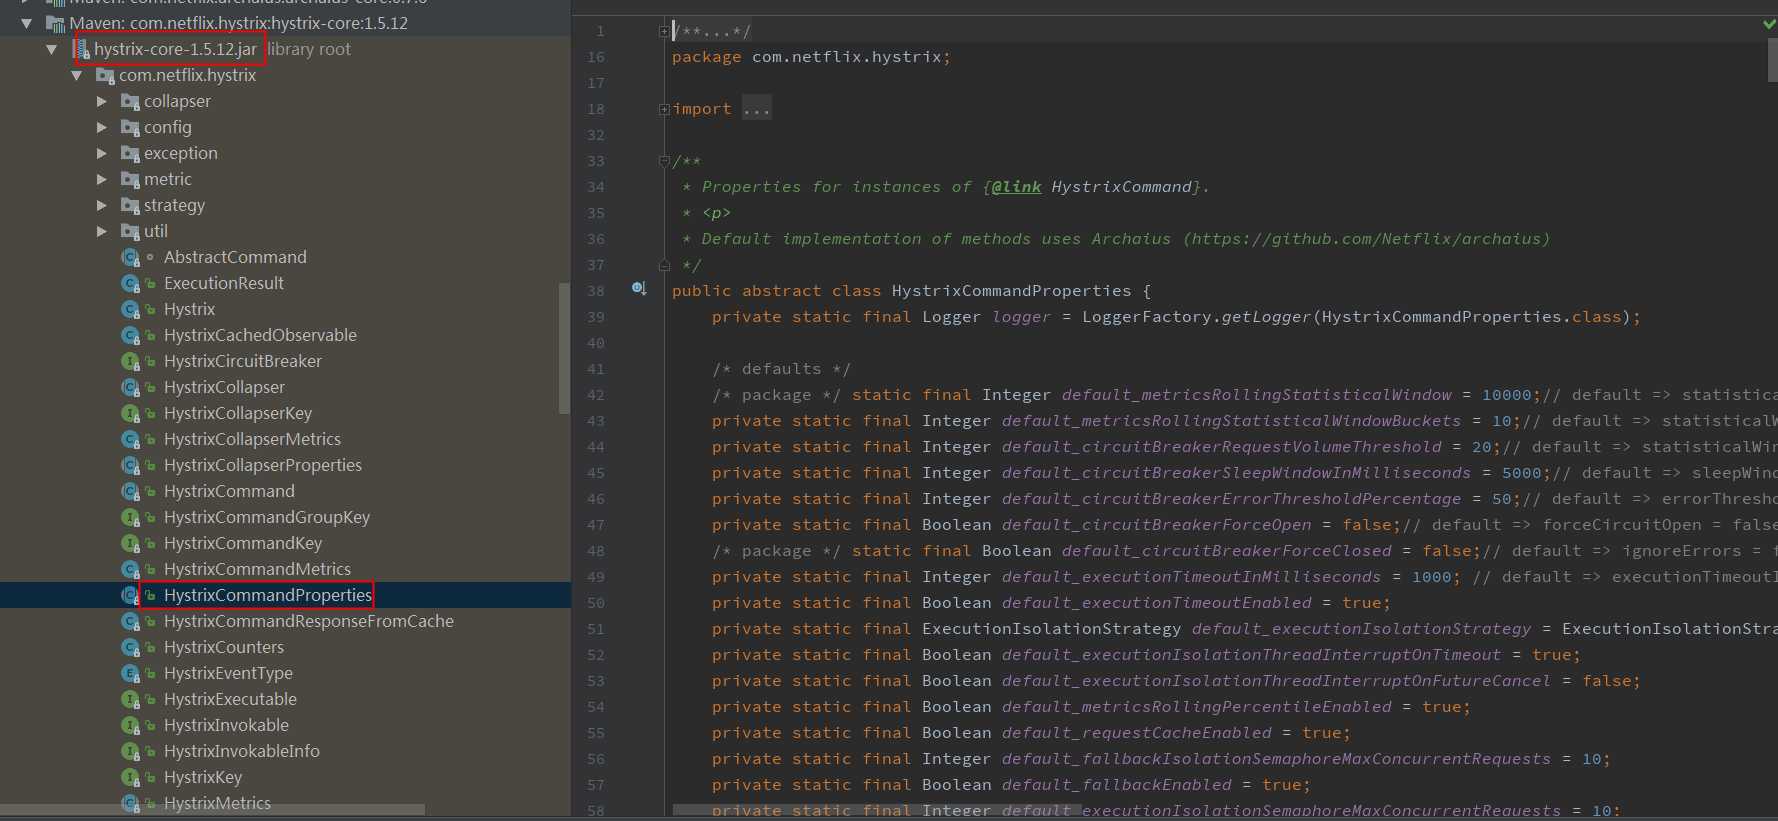Expand the exception package

pos(102,153)
